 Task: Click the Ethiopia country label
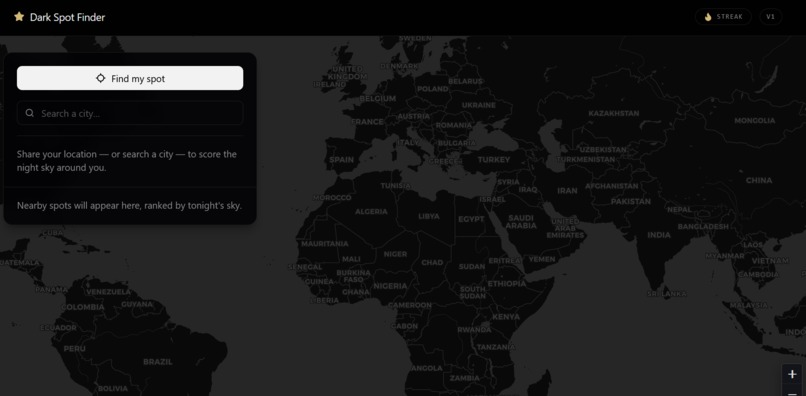(506, 284)
